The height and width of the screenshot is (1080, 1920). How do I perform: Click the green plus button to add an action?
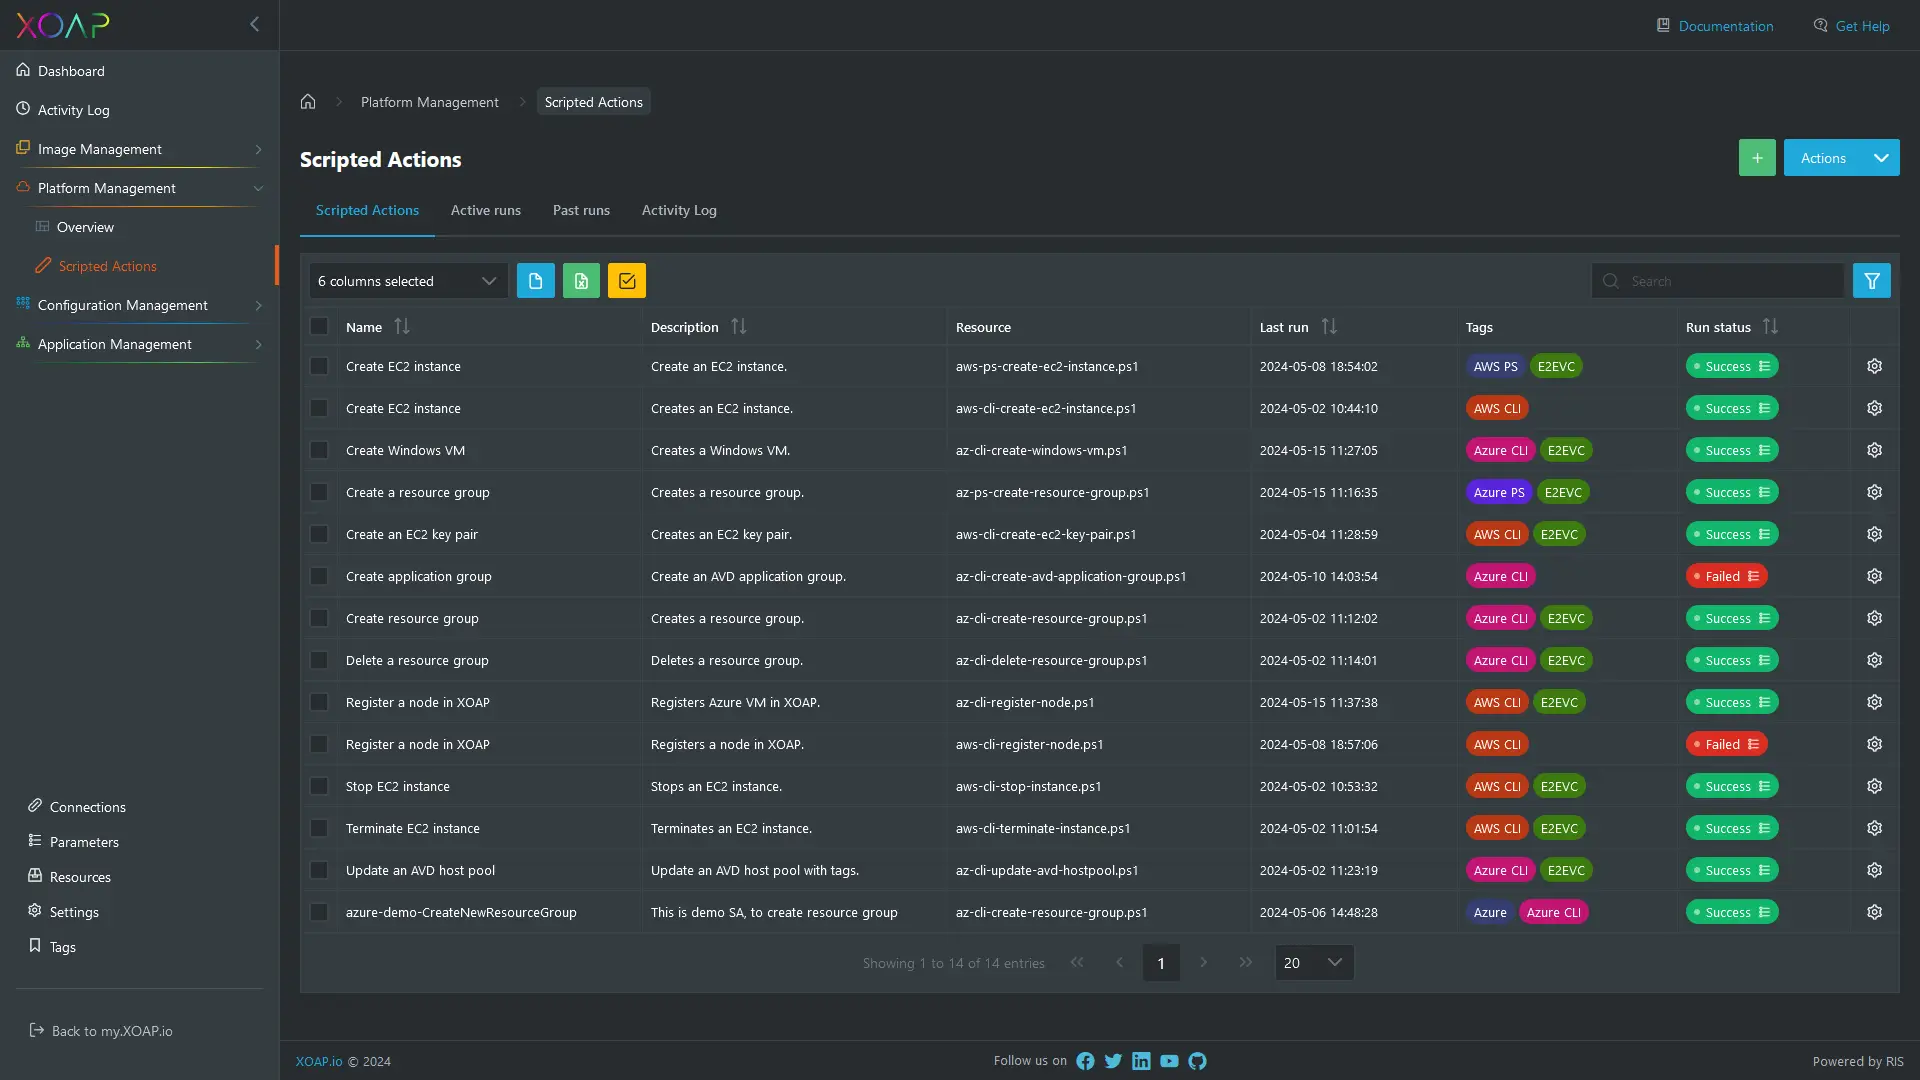[x=1757, y=157]
